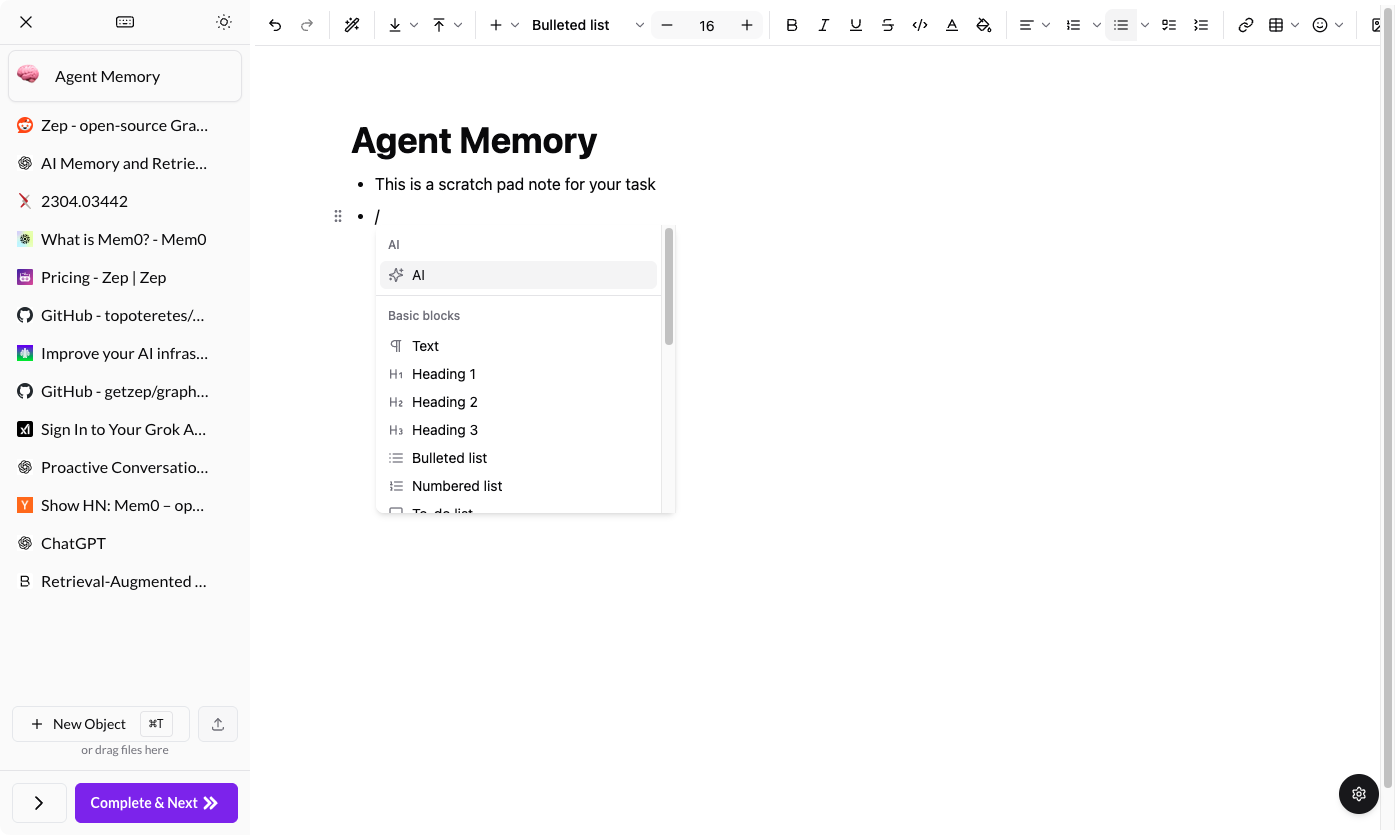Select the Agent Memory note
The image size is (1400, 835).
[125, 76]
